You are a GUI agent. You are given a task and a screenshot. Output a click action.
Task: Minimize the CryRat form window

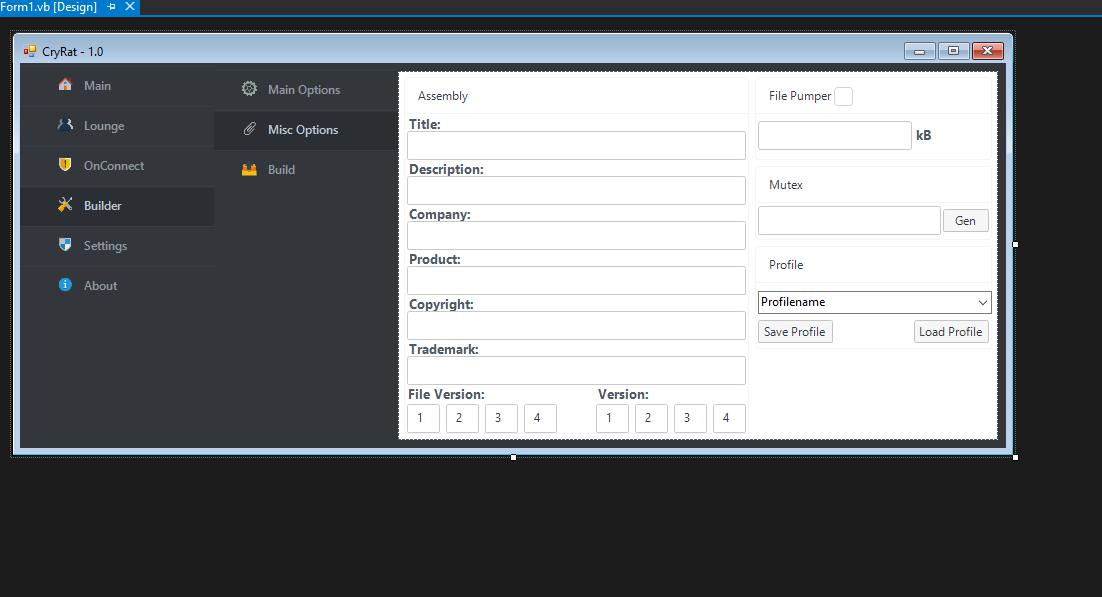tap(919, 51)
